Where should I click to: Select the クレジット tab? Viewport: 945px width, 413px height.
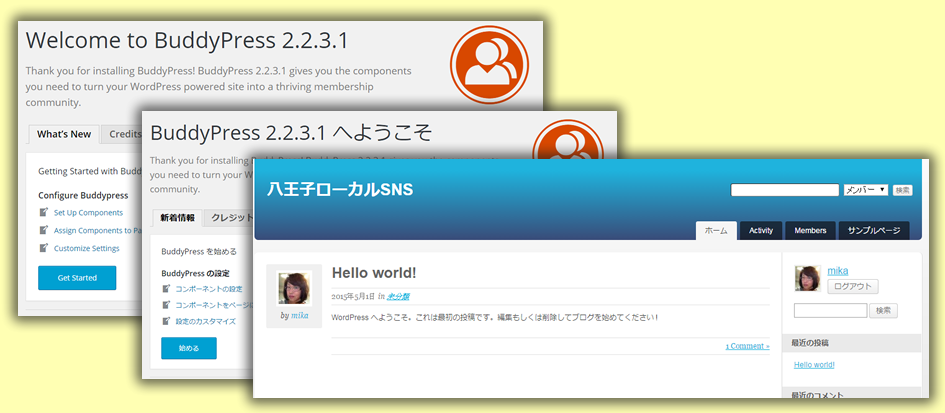230,218
